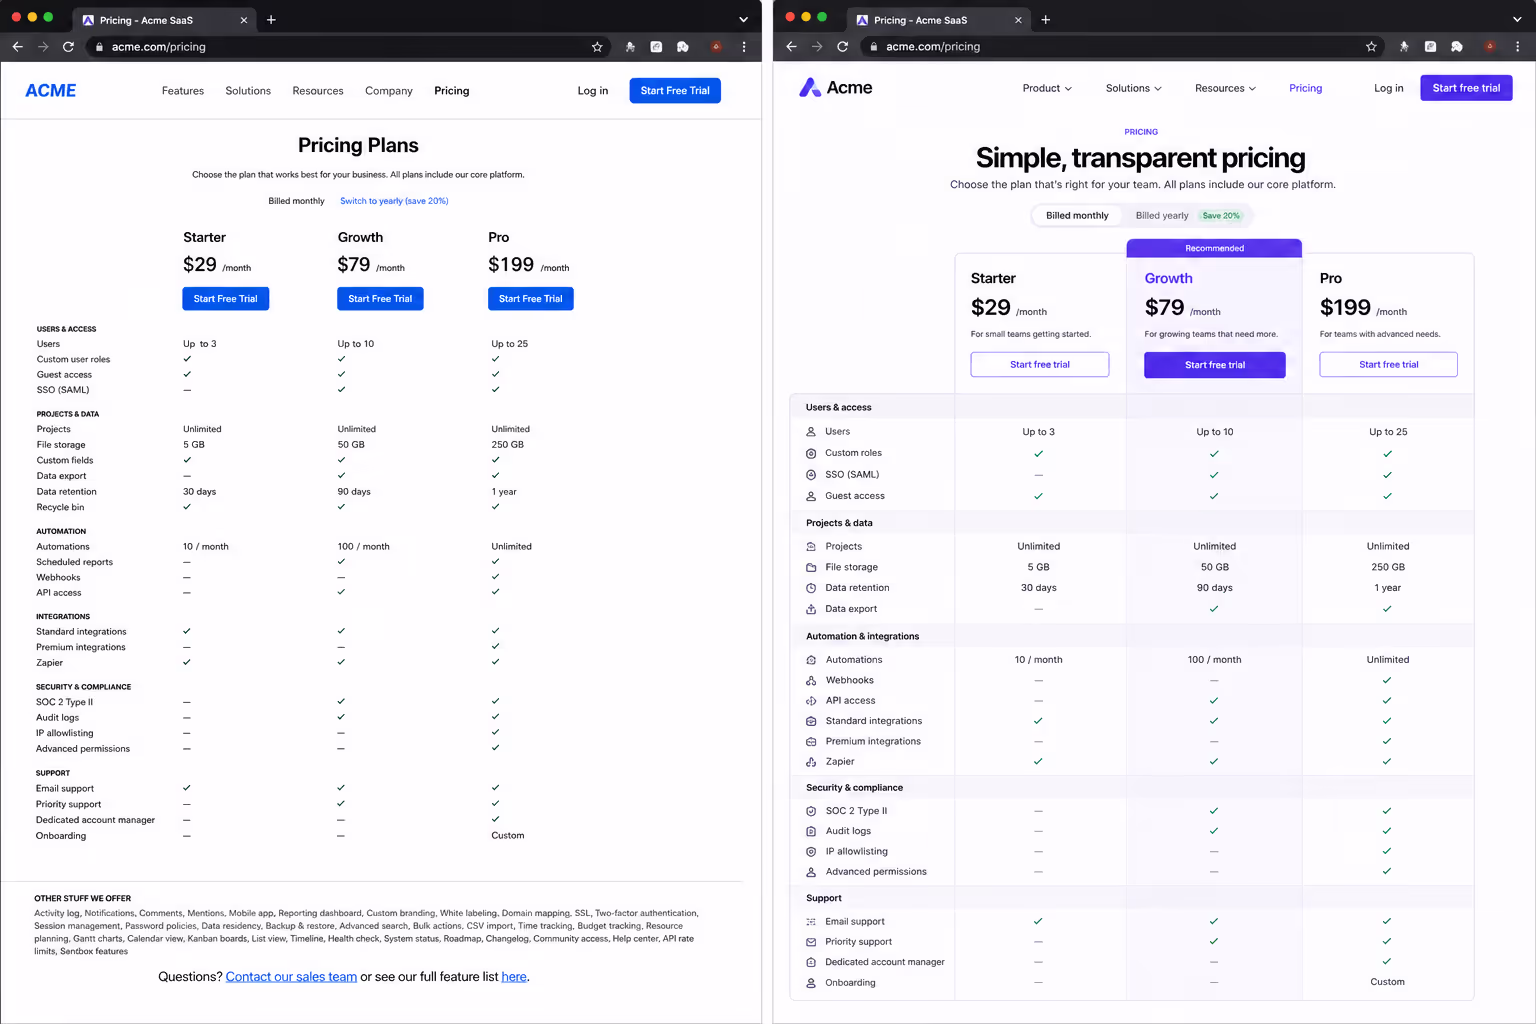
Task: Open the Features menu in the left window nav
Action: (x=183, y=91)
